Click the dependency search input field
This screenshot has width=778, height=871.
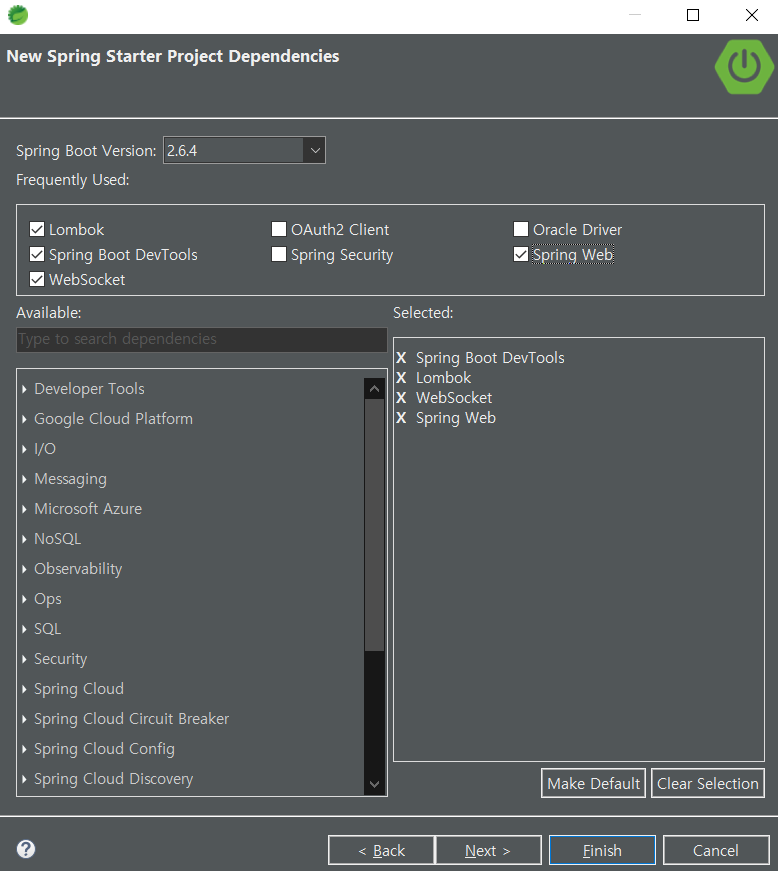click(x=202, y=339)
